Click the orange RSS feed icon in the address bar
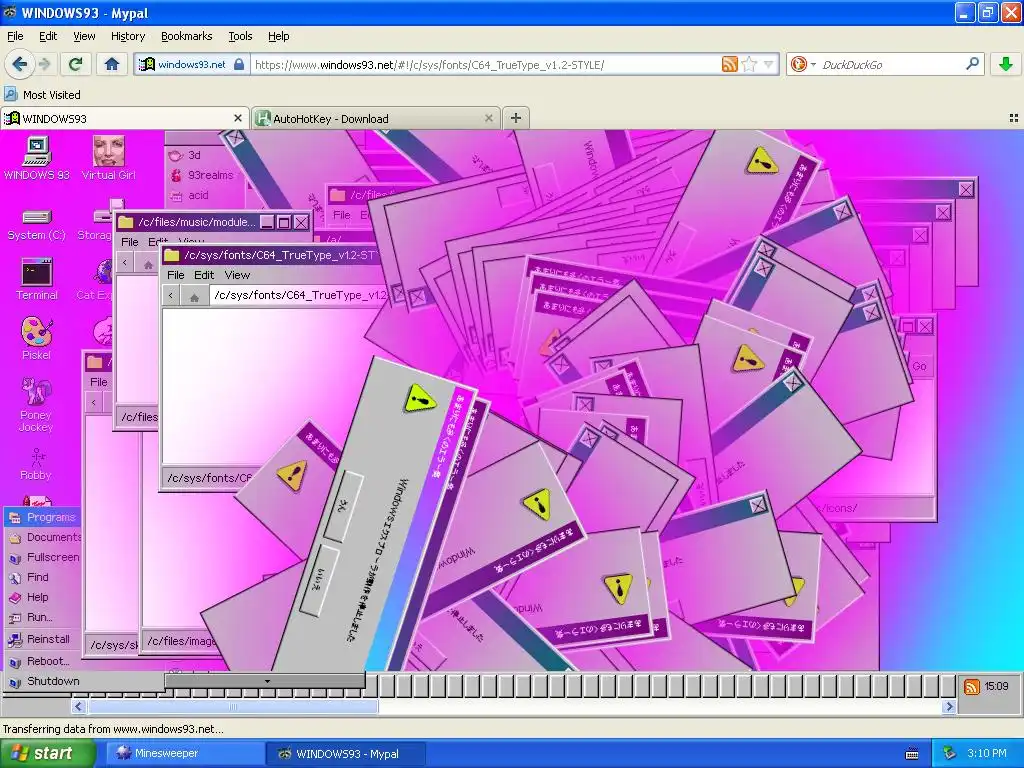 tap(729, 64)
